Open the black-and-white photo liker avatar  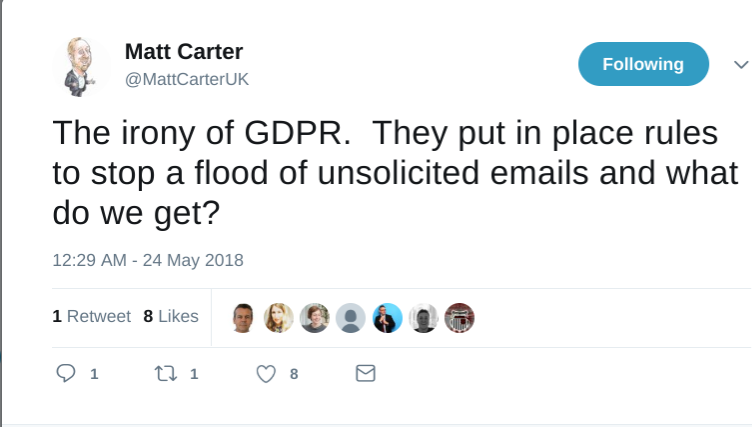(423, 318)
